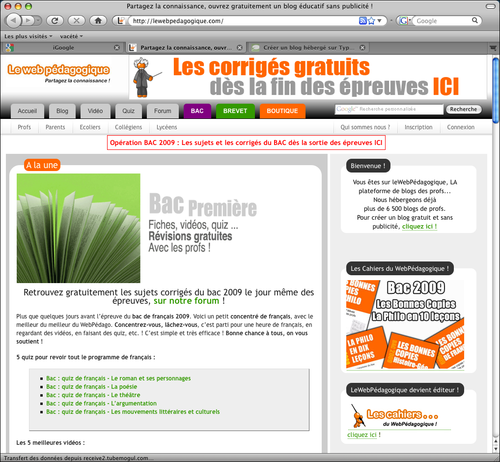500x462 pixels.
Task: Open the purple BAC menu tab
Action: (x=197, y=111)
